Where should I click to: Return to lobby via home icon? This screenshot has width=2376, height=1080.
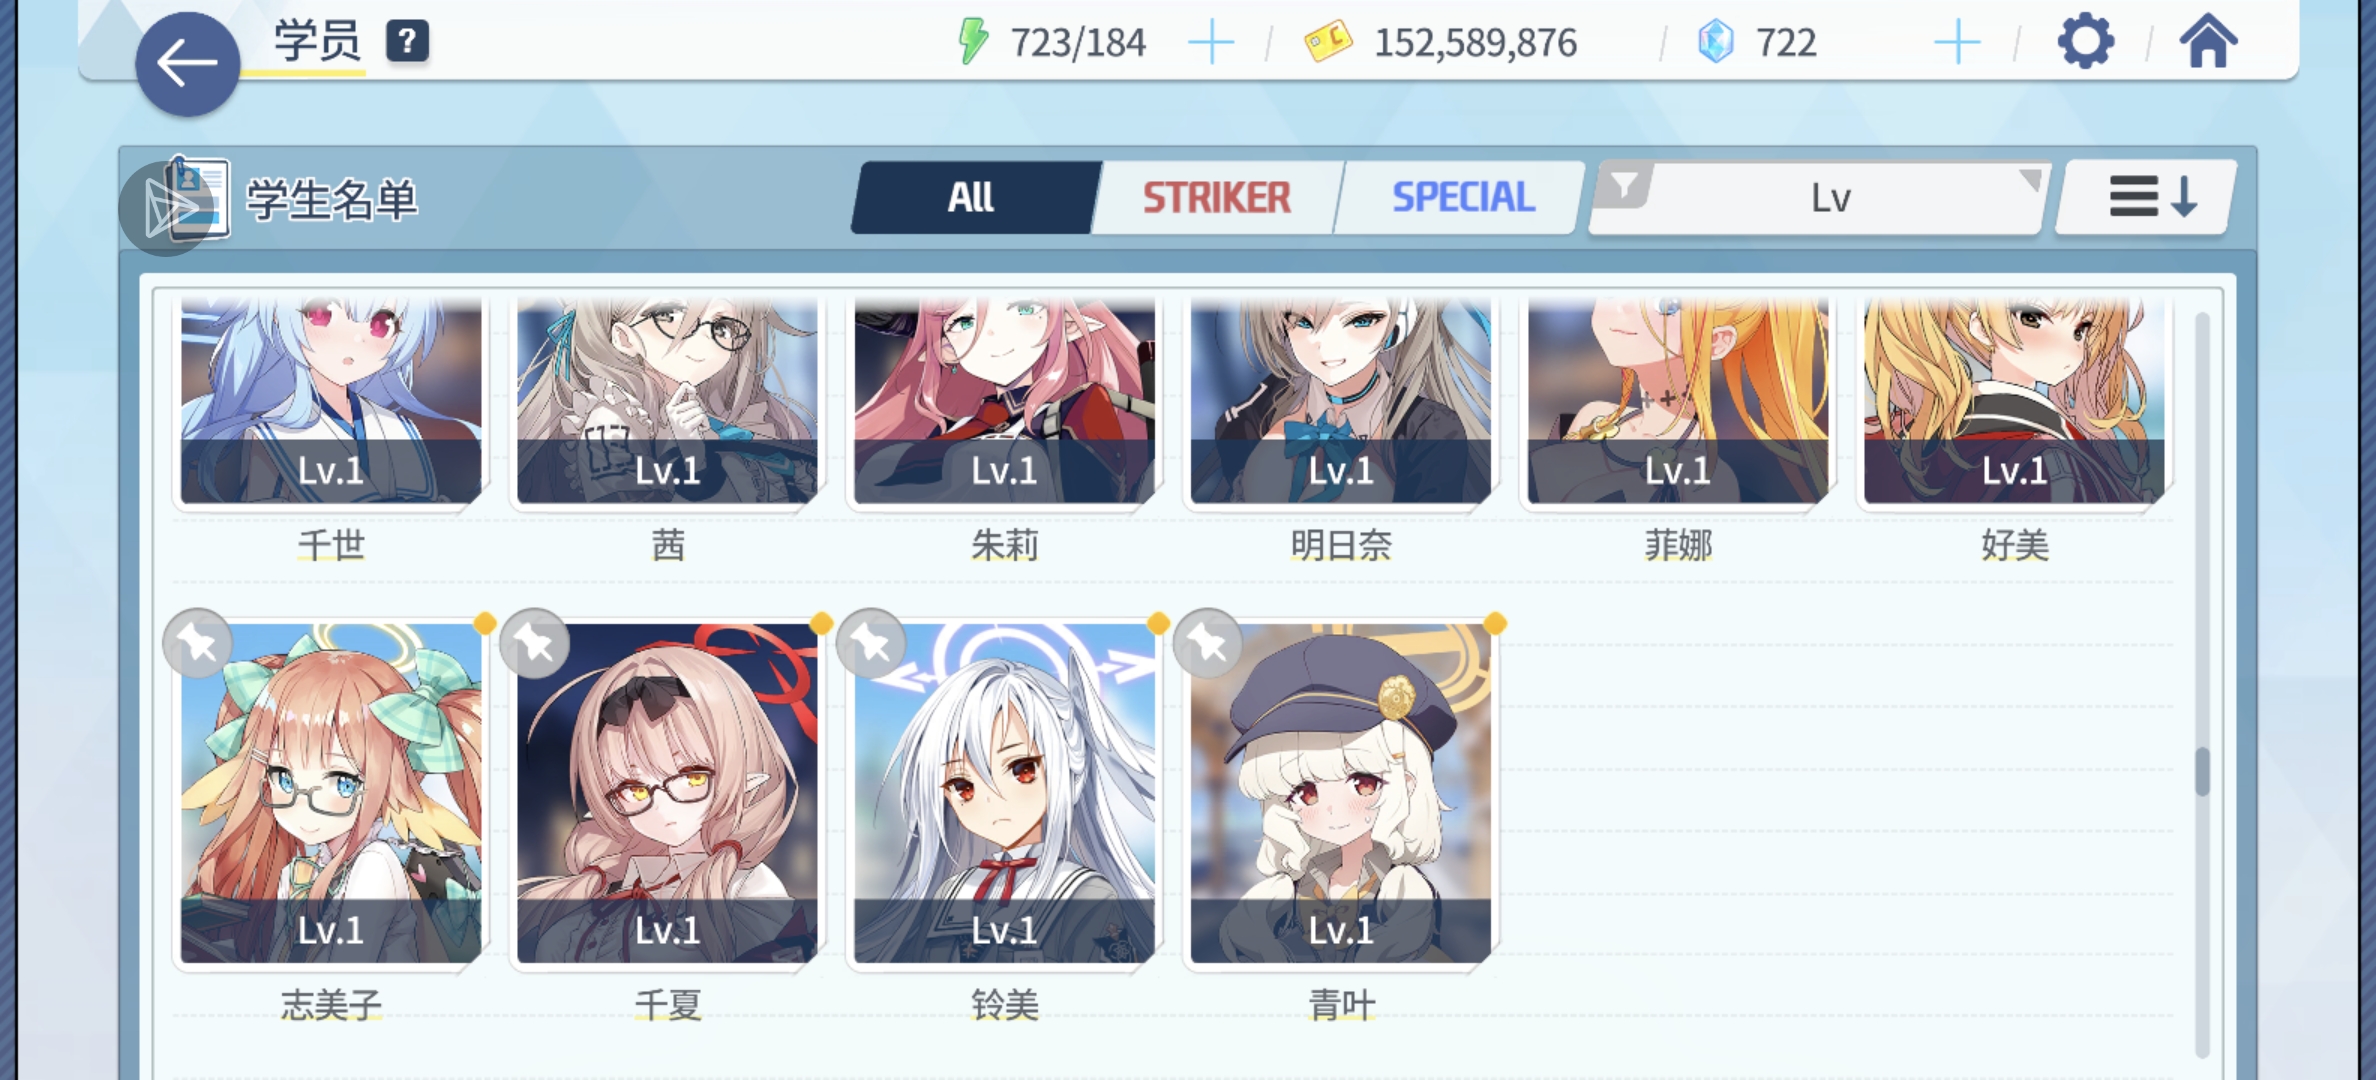tap(2208, 42)
